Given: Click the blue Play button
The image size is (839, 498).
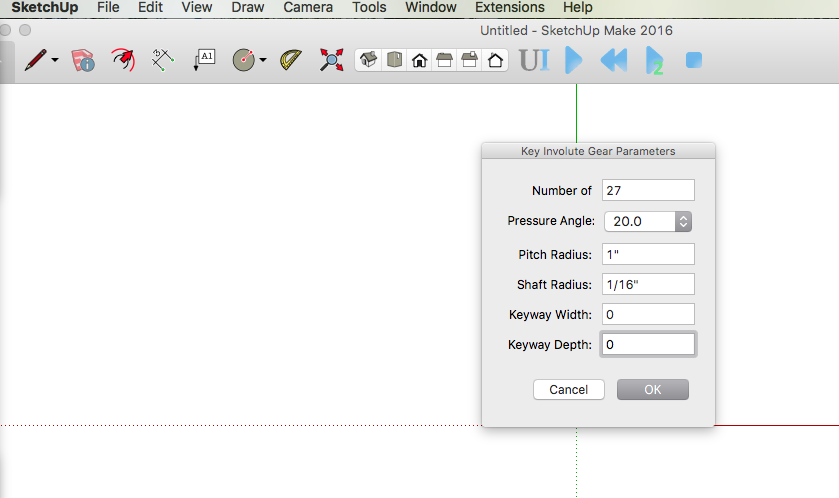Looking at the screenshot, I should [x=573, y=60].
